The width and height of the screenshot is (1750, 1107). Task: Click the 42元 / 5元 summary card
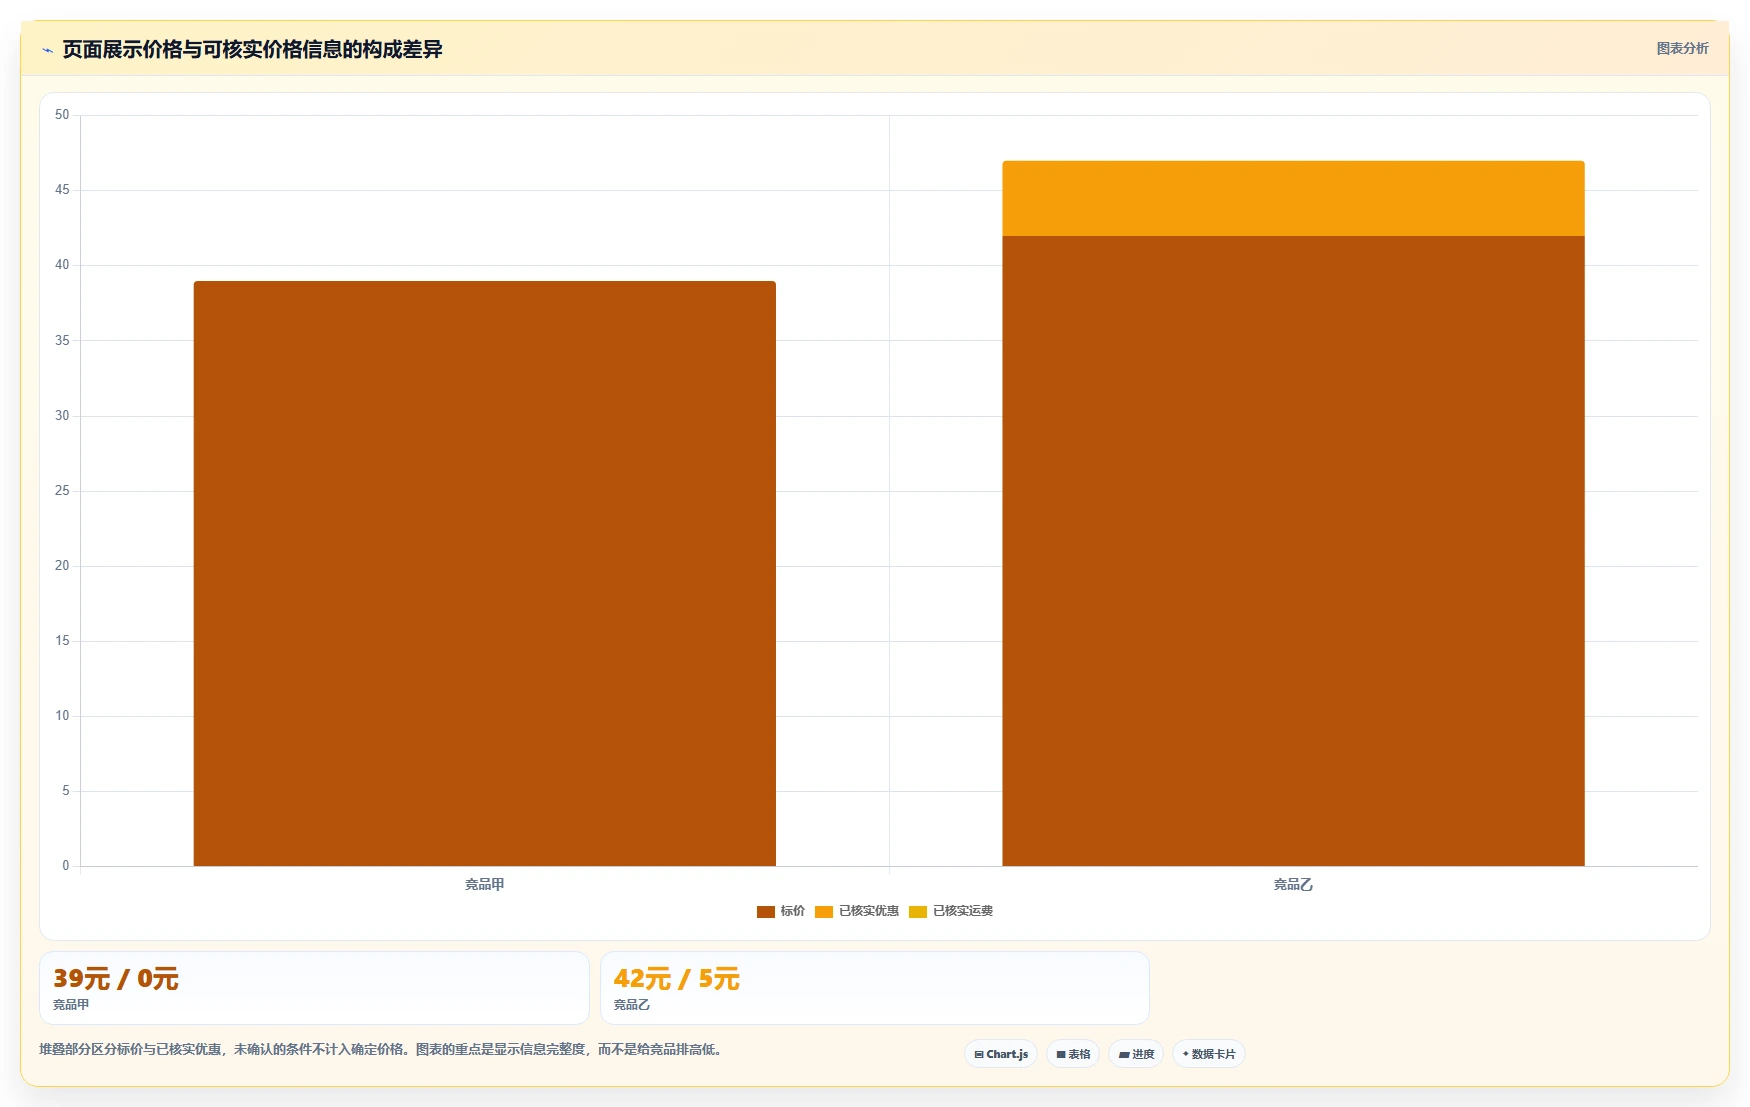875,988
